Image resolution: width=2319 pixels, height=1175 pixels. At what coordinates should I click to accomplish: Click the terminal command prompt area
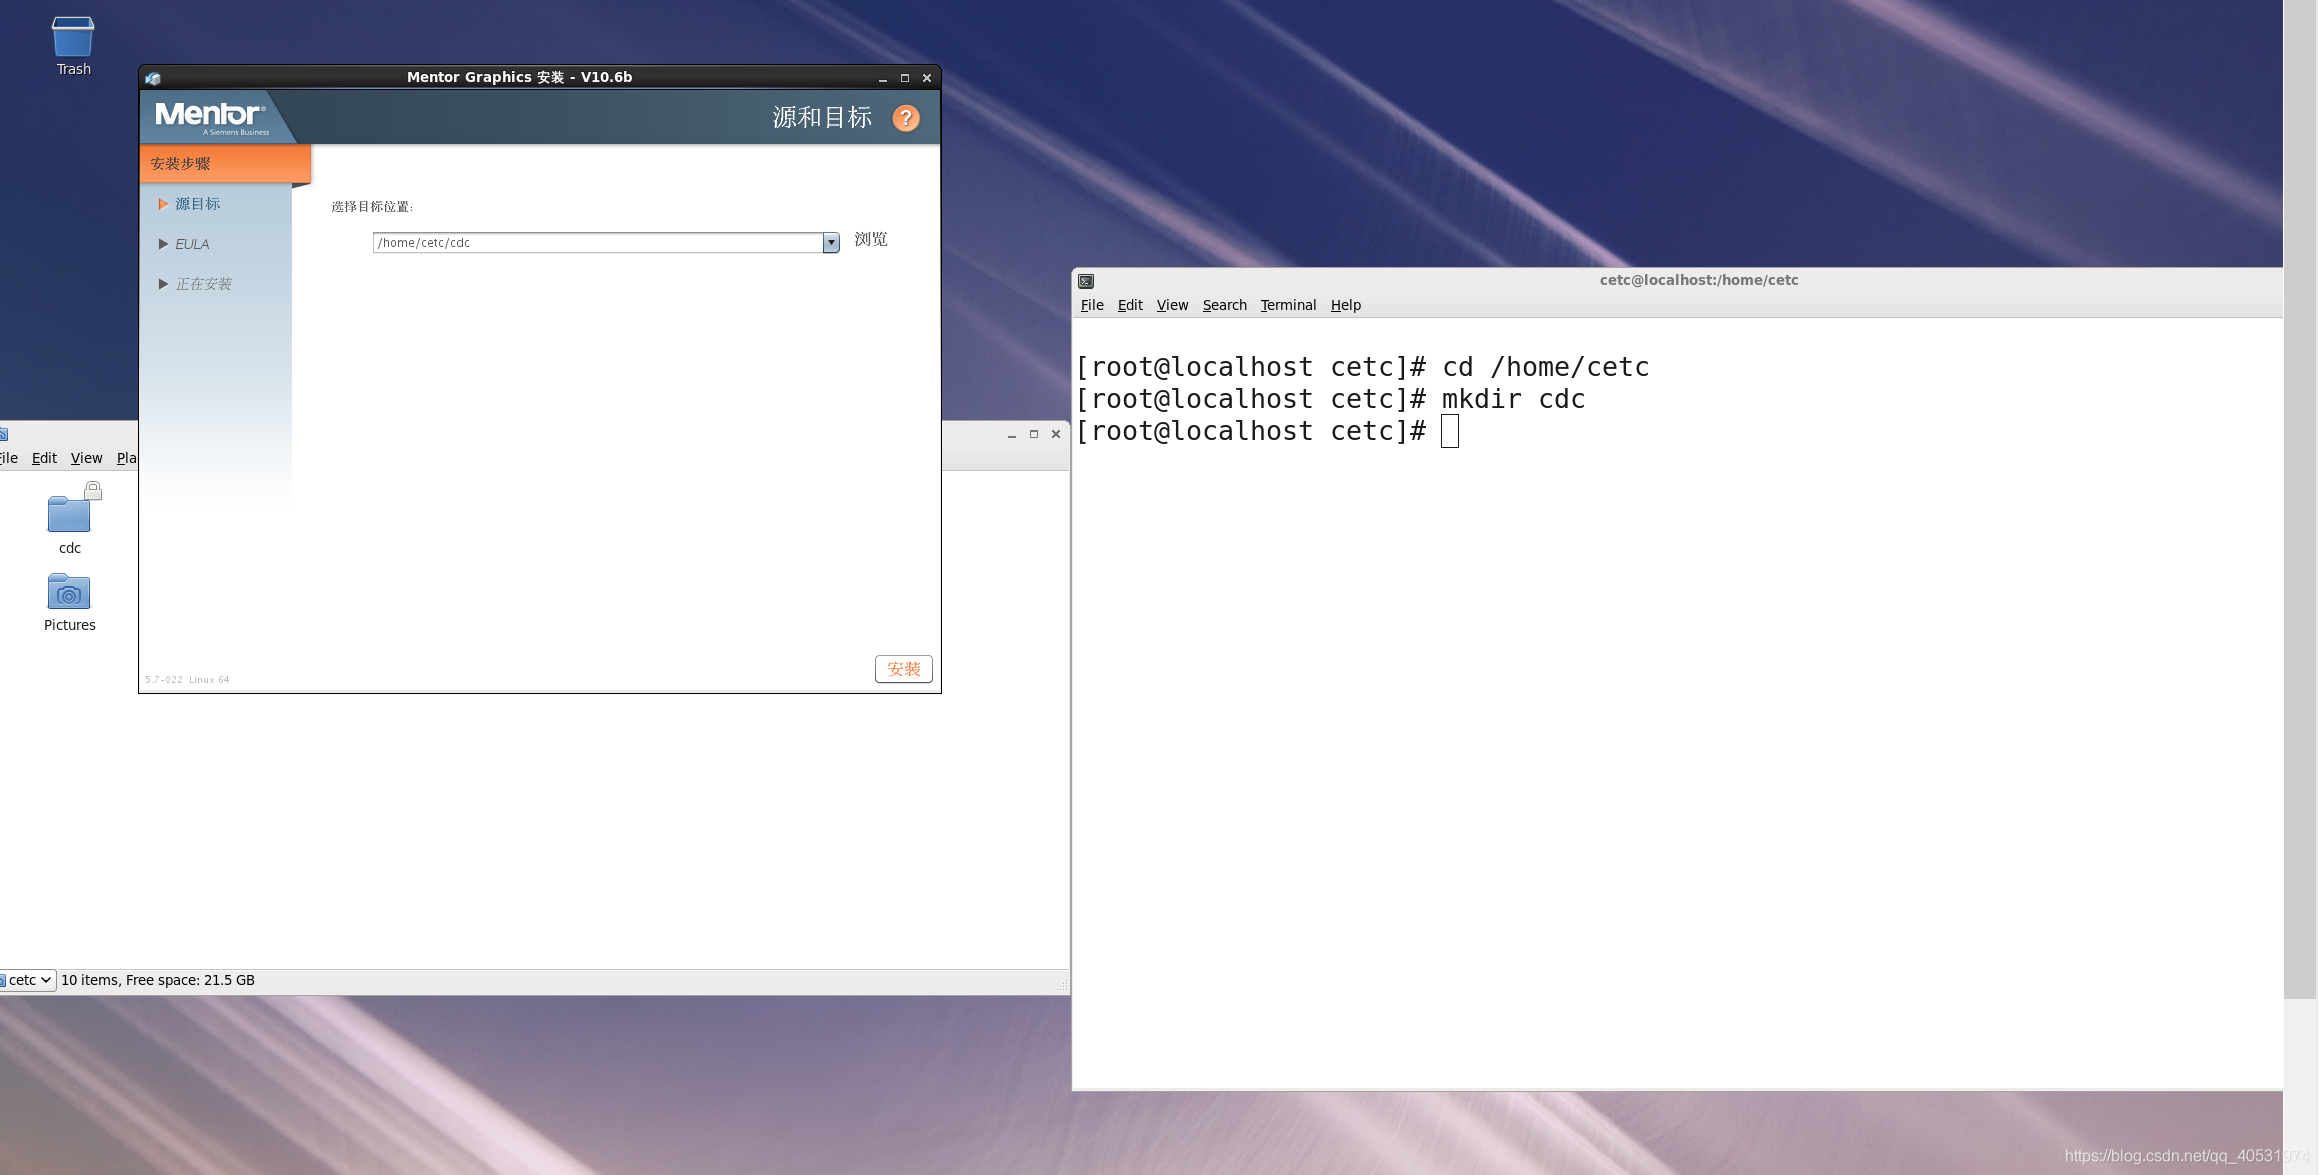(x=1450, y=432)
